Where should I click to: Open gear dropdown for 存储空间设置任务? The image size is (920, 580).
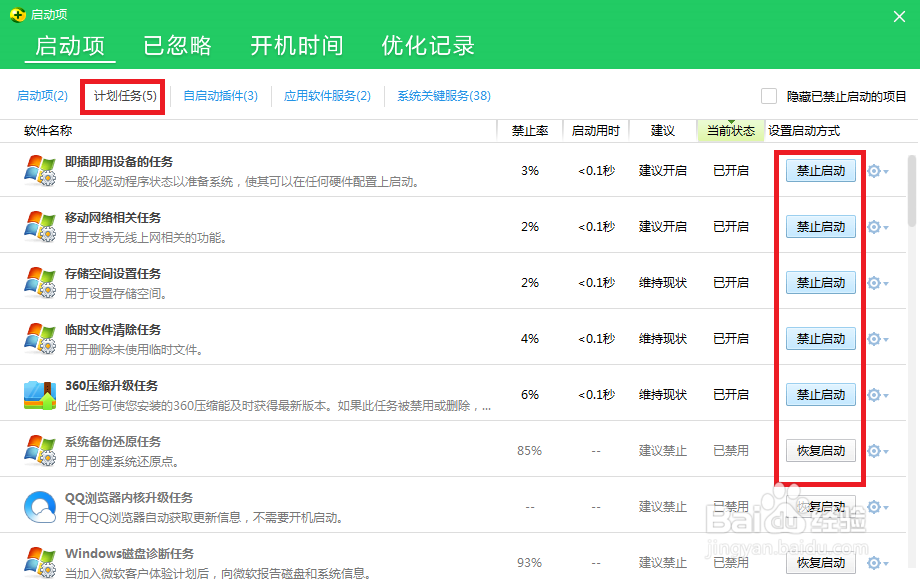click(x=877, y=283)
